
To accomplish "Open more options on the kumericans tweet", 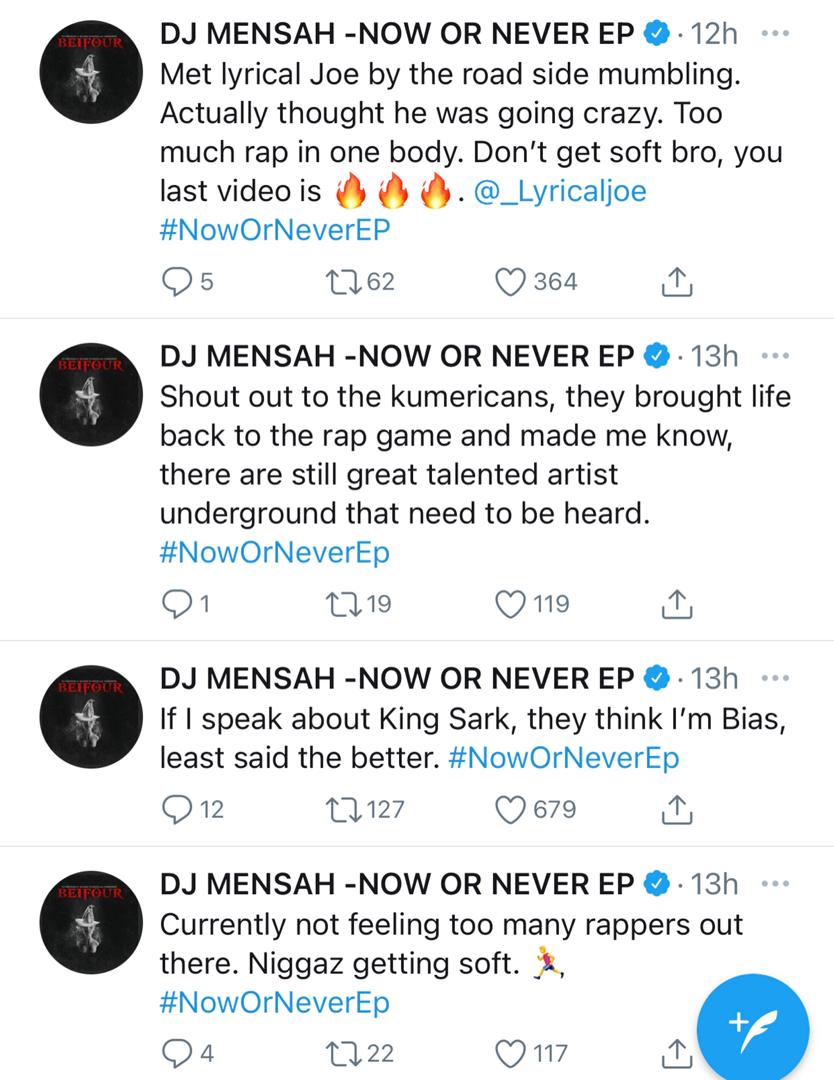I will (775, 355).
